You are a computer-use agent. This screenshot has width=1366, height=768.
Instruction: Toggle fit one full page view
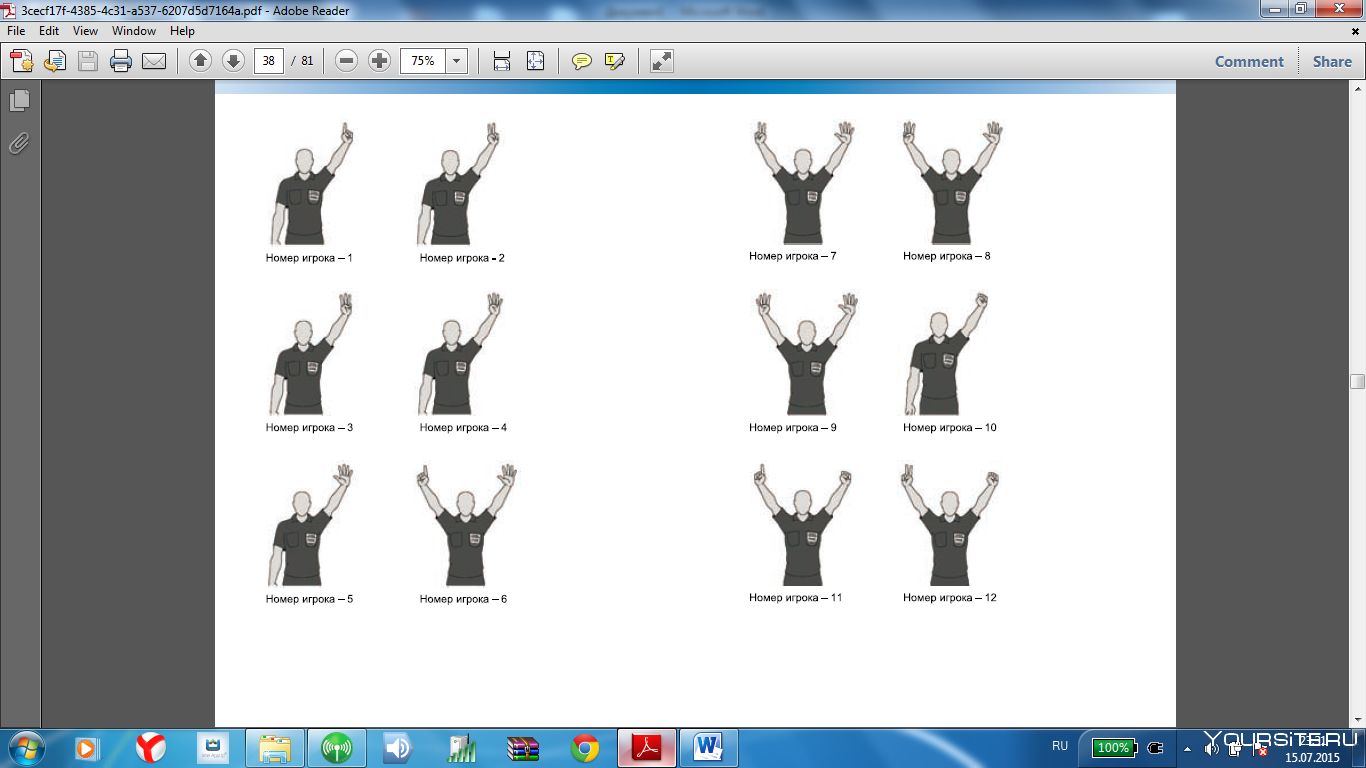click(x=535, y=61)
